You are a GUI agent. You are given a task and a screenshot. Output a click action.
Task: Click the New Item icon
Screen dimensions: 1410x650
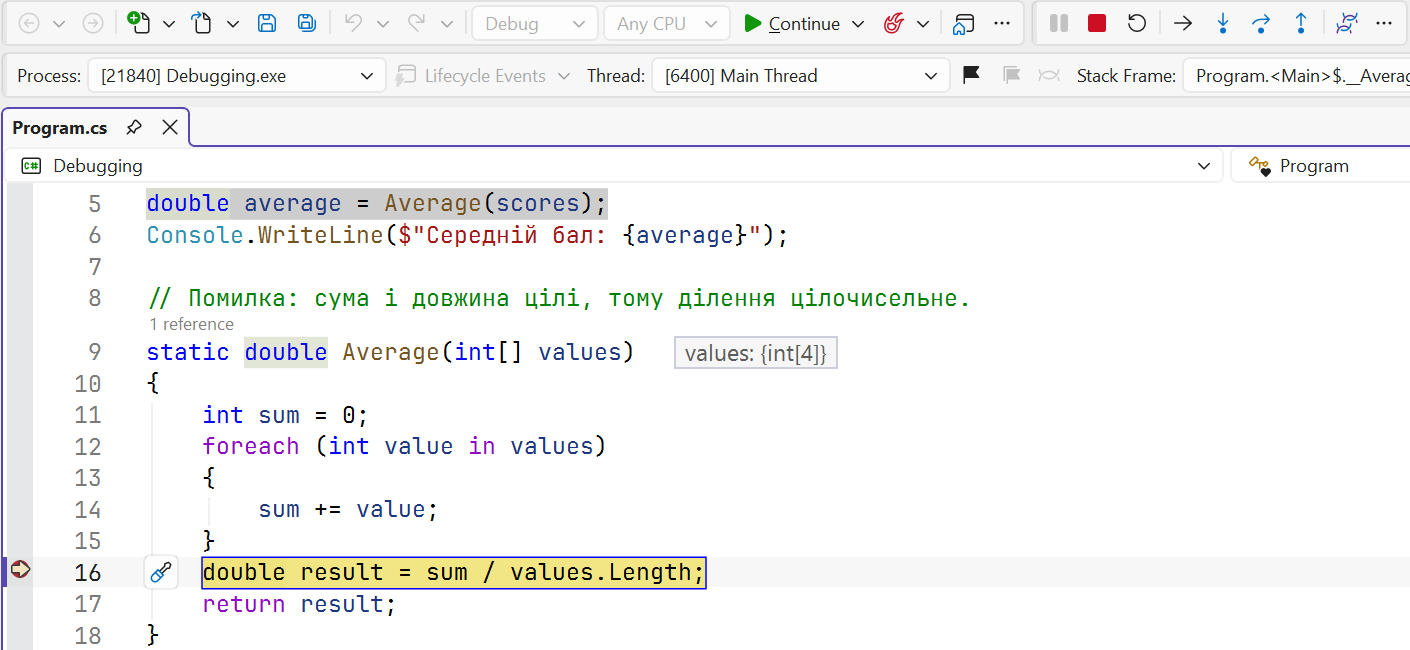(138, 23)
